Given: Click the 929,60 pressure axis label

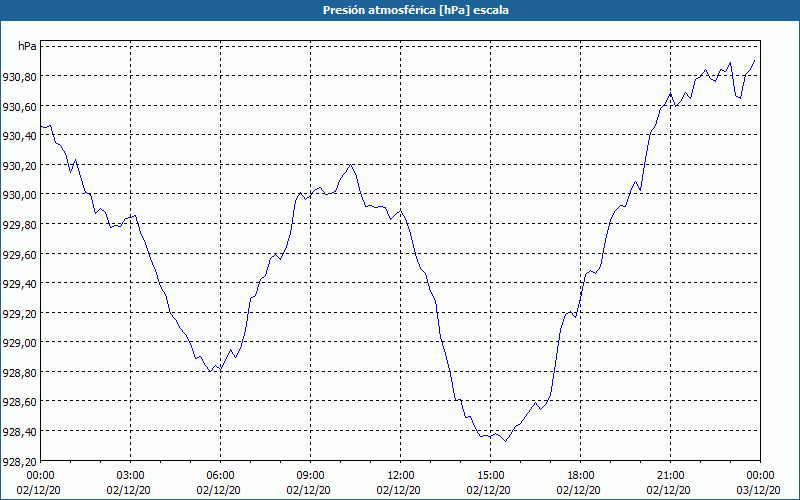Looking at the screenshot, I should 19,255.
